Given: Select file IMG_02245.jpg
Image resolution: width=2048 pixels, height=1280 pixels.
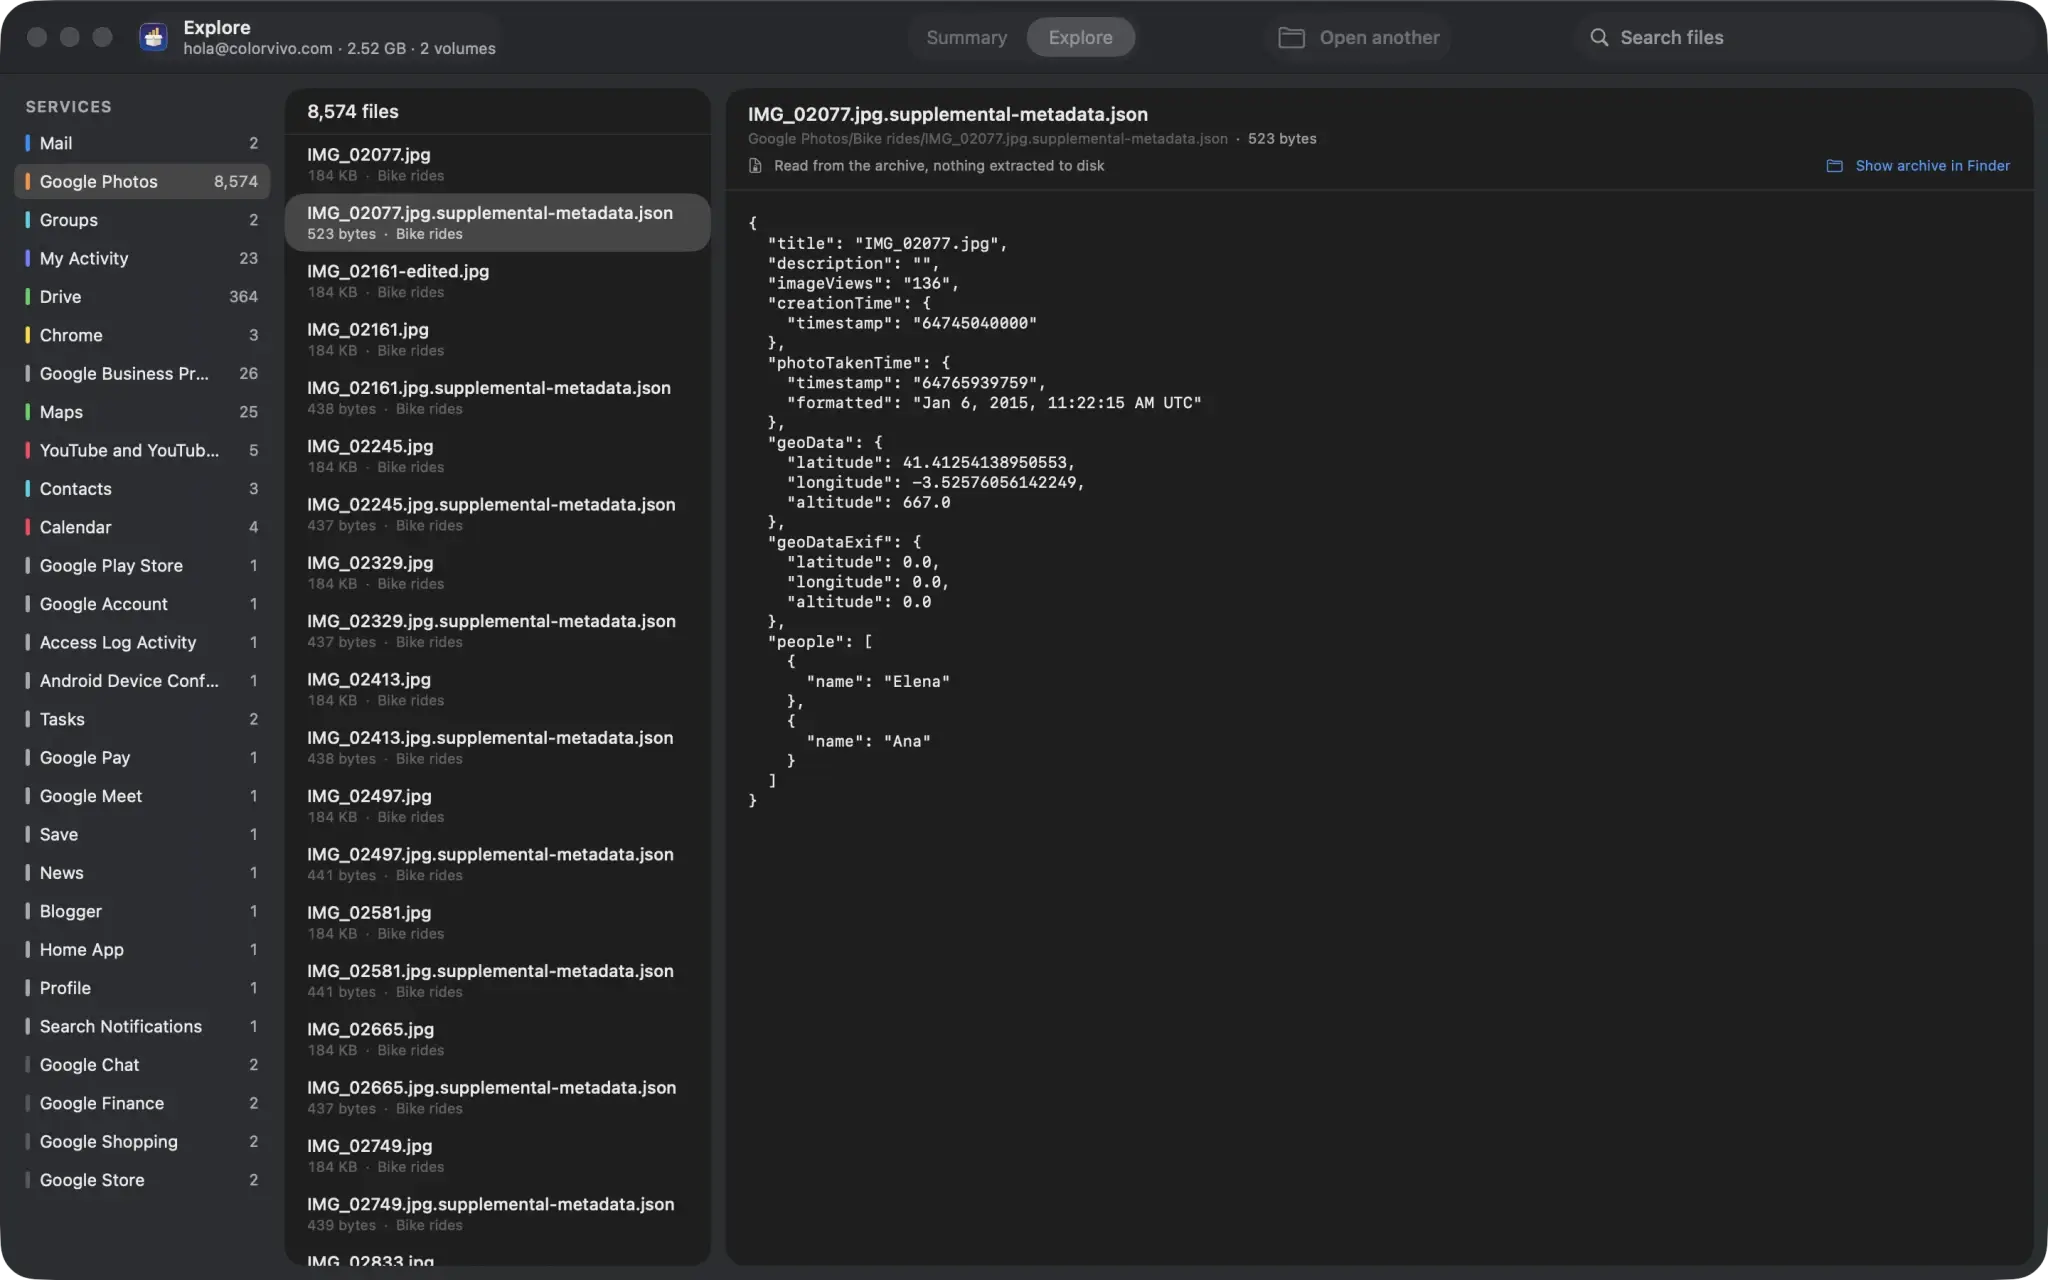Looking at the screenshot, I should [497, 456].
